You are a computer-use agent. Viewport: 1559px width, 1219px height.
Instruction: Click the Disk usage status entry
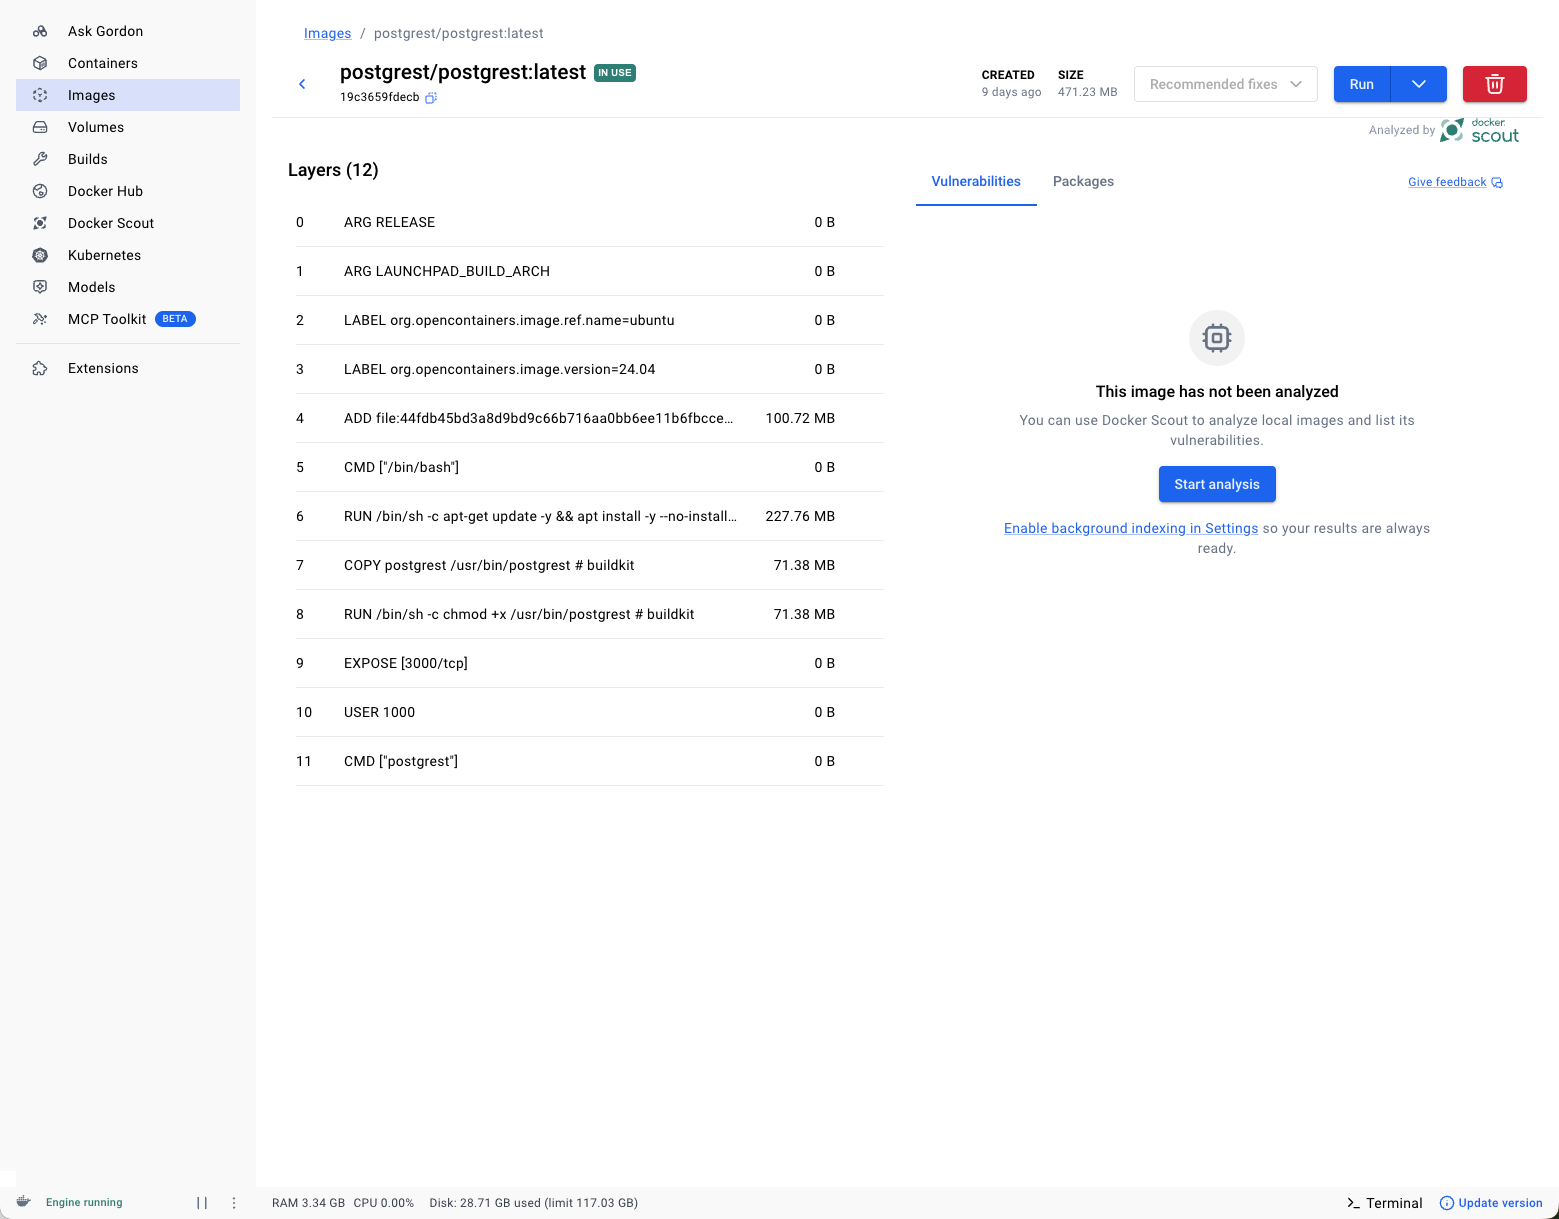coord(534,1203)
